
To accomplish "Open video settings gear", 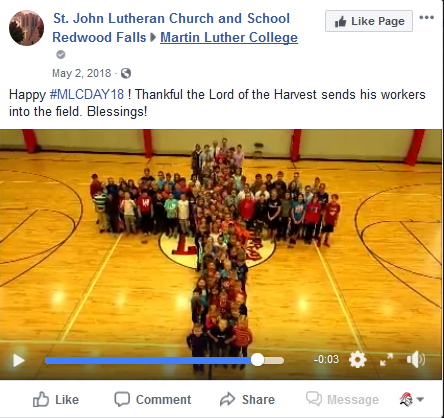I will [x=358, y=360].
